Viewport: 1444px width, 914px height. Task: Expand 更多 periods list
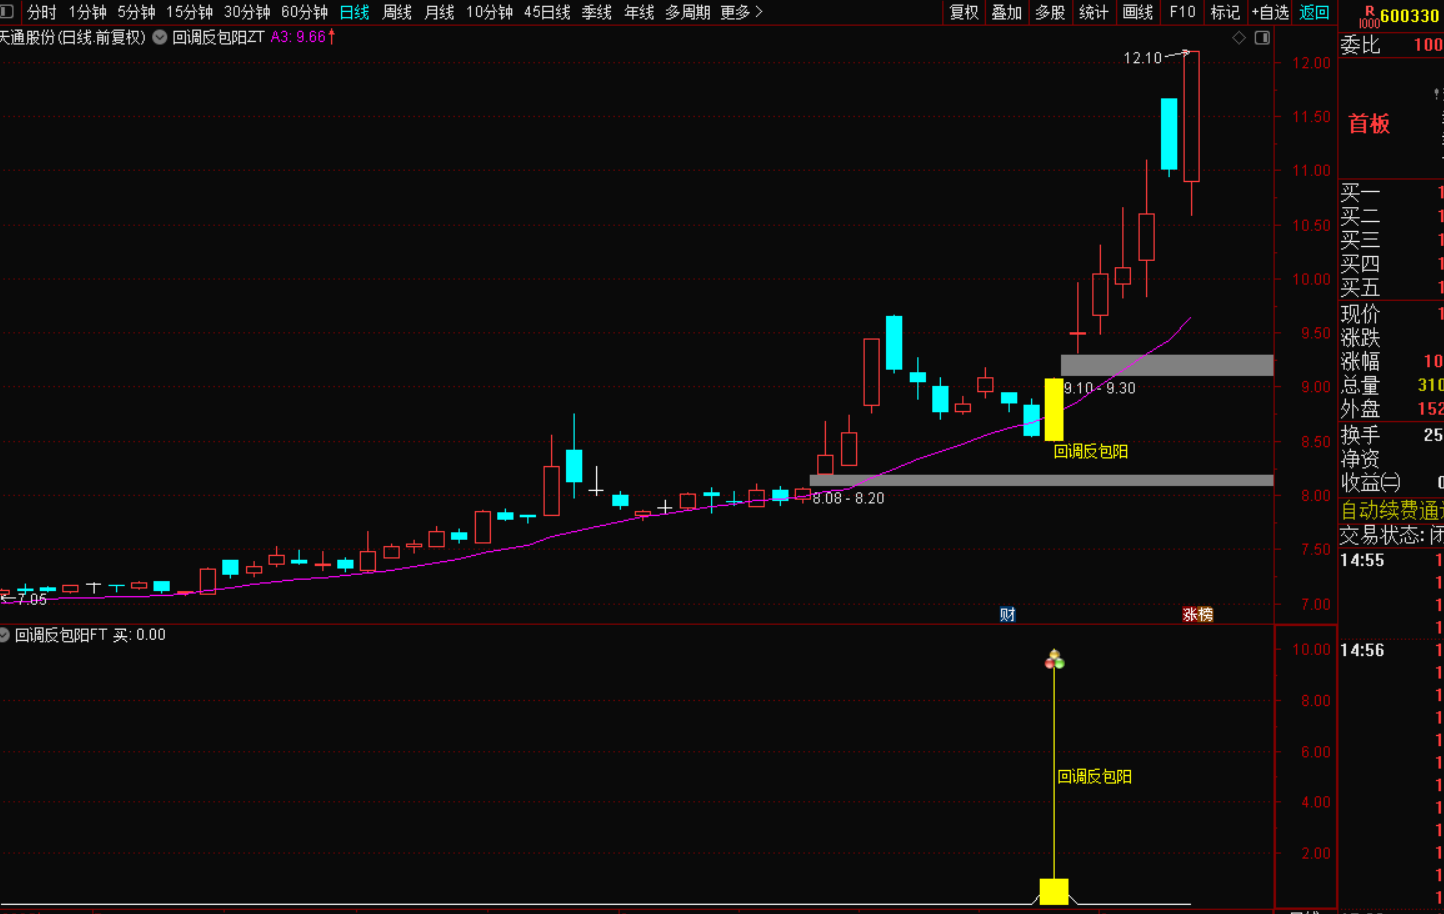point(741,12)
